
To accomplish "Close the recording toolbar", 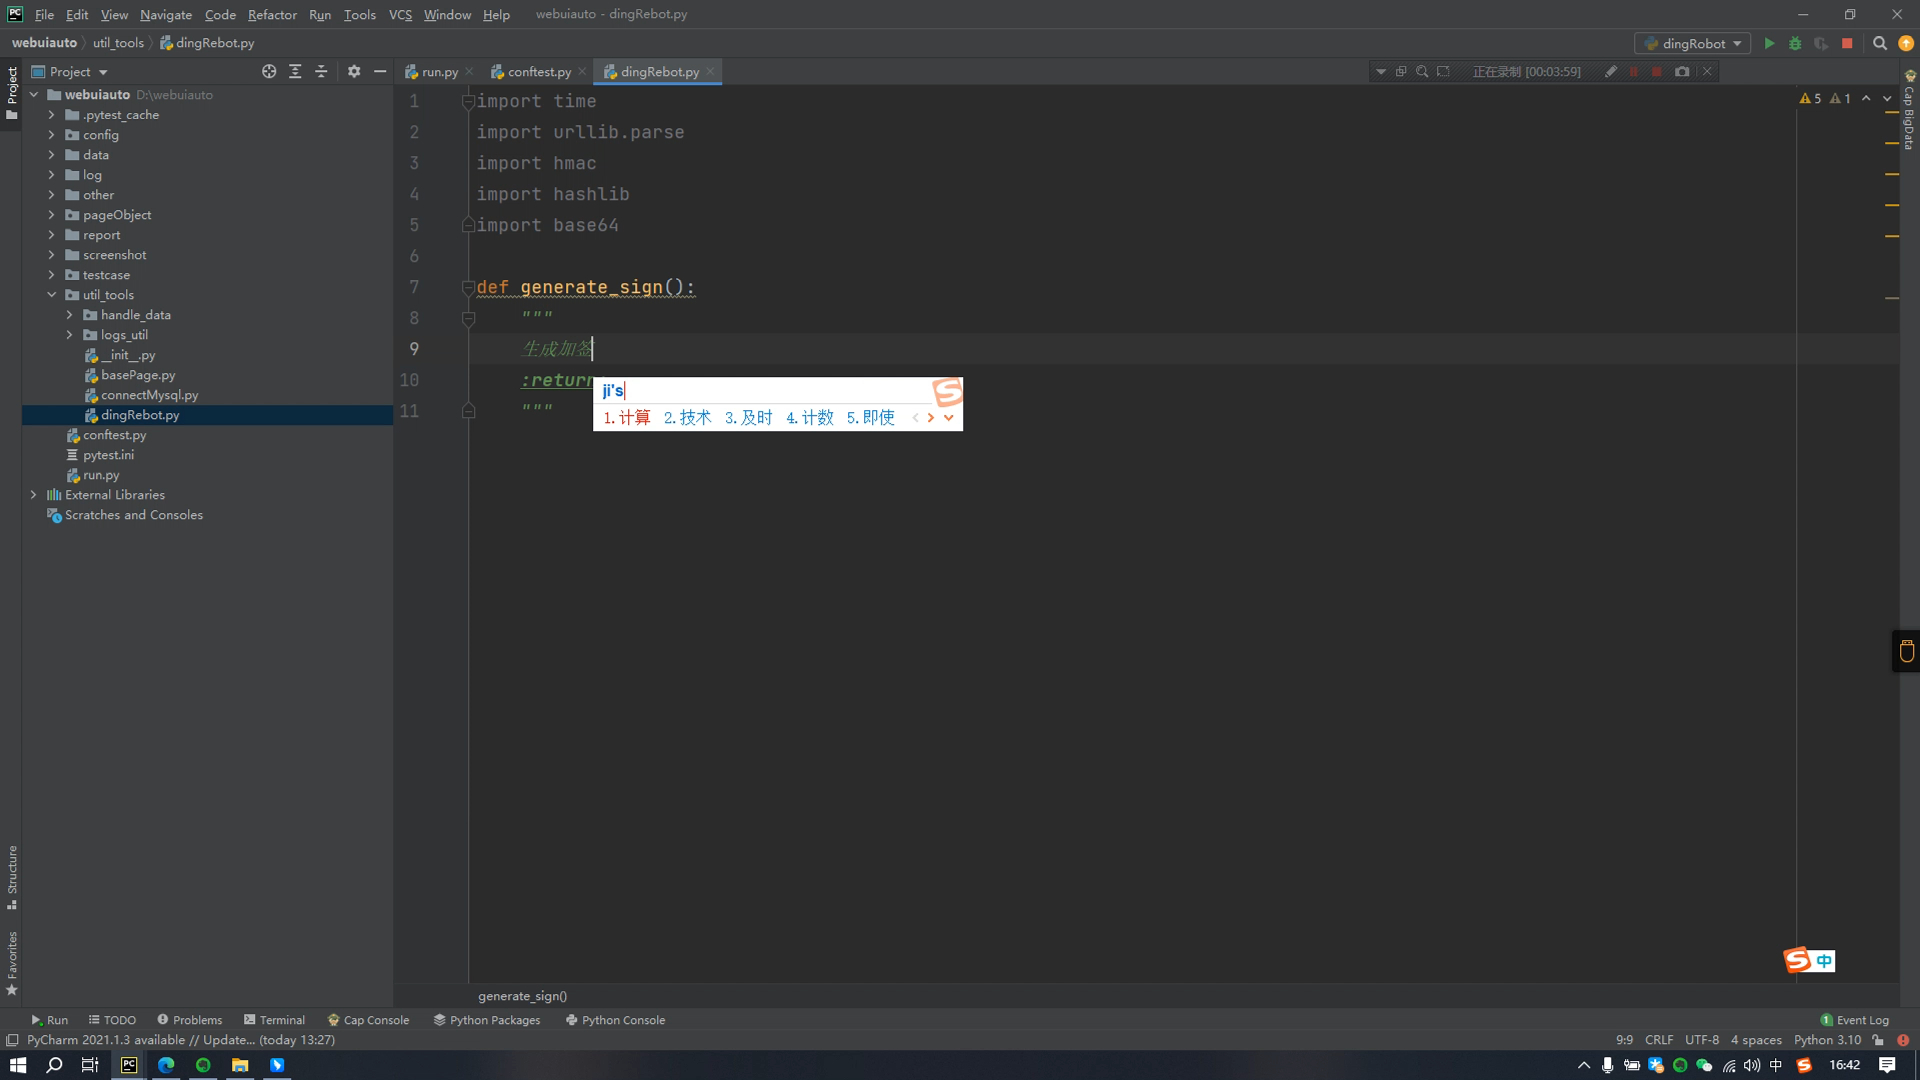I will pyautogui.click(x=1707, y=71).
